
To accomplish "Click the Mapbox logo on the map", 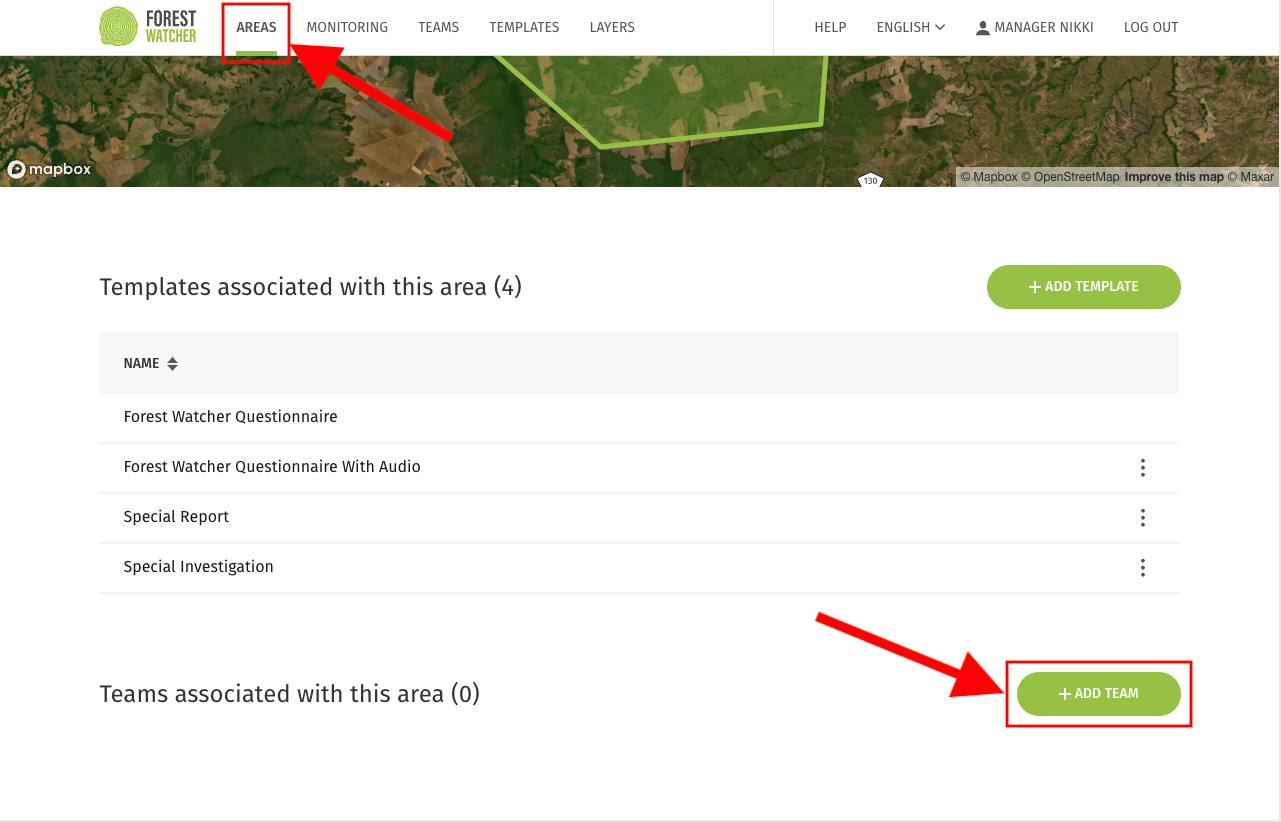I will tap(48, 170).
